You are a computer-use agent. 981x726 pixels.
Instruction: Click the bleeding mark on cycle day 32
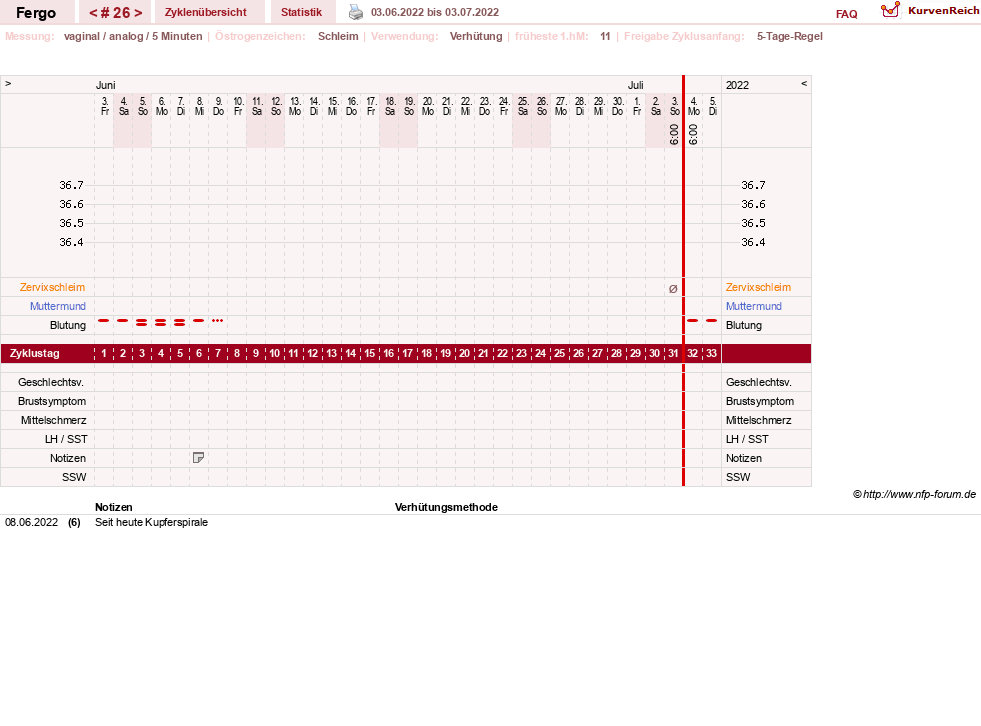(x=693, y=320)
